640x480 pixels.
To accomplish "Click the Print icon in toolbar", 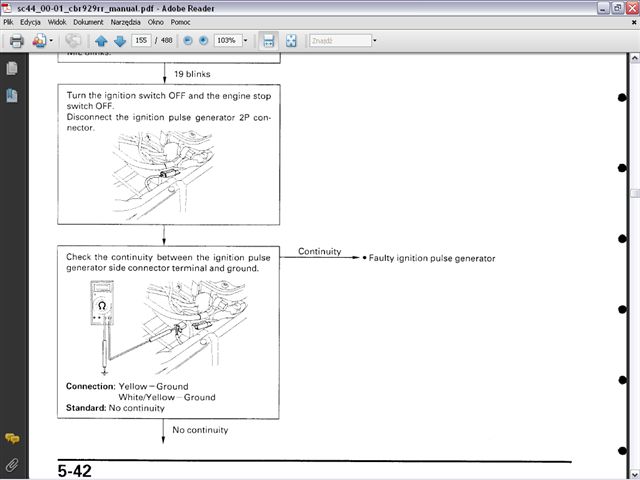I will [x=16, y=41].
